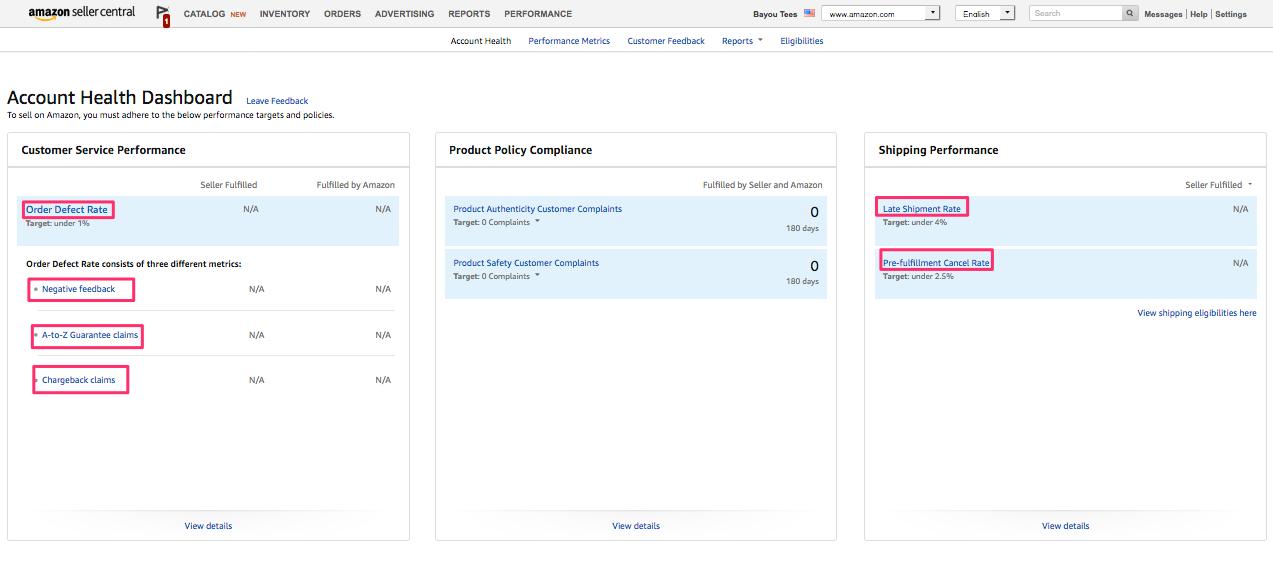The width and height of the screenshot is (1273, 573).
Task: Expand the Reports submenu arrow
Action: click(760, 41)
